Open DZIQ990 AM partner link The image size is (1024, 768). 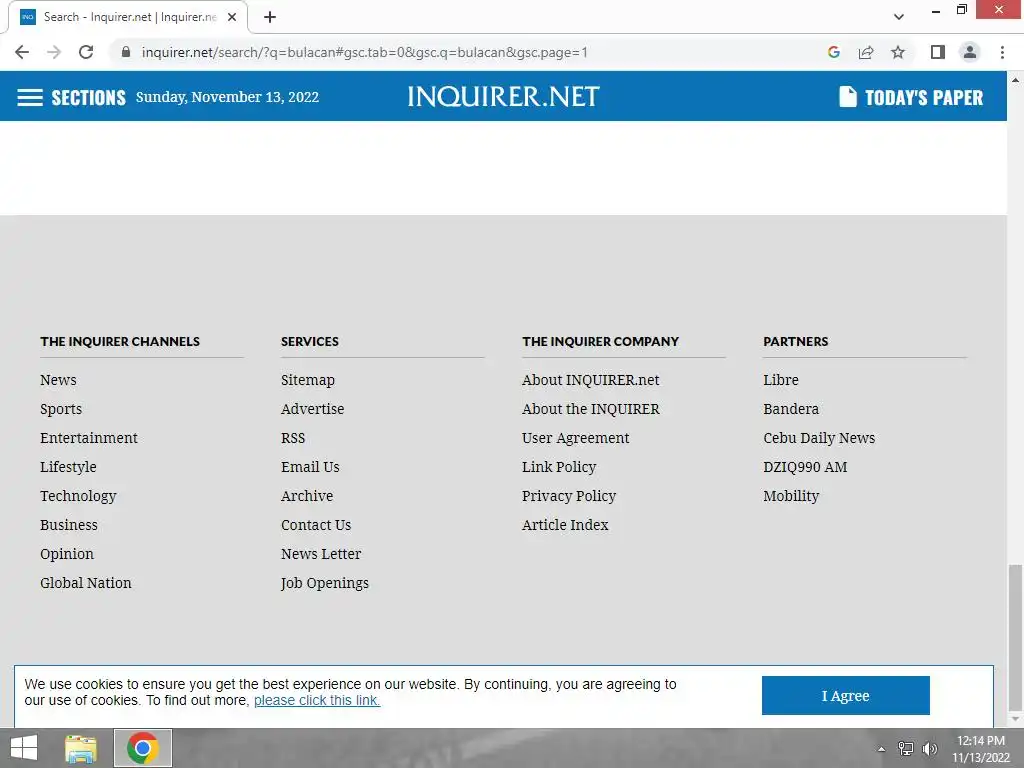click(x=805, y=467)
